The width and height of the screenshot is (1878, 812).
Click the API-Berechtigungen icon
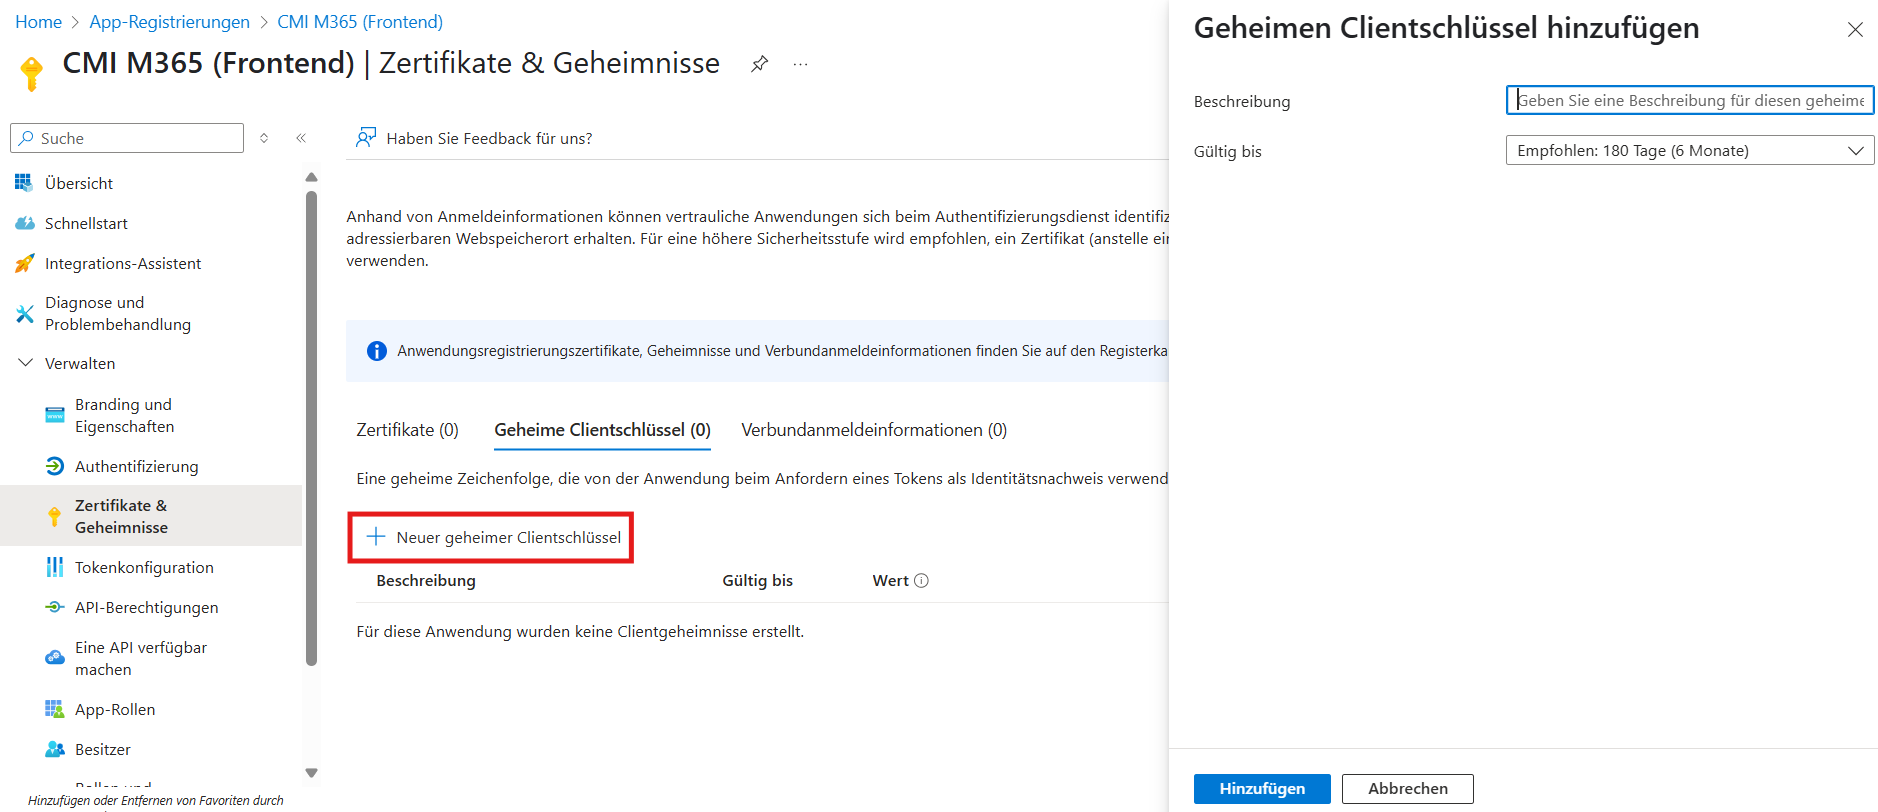pos(55,607)
